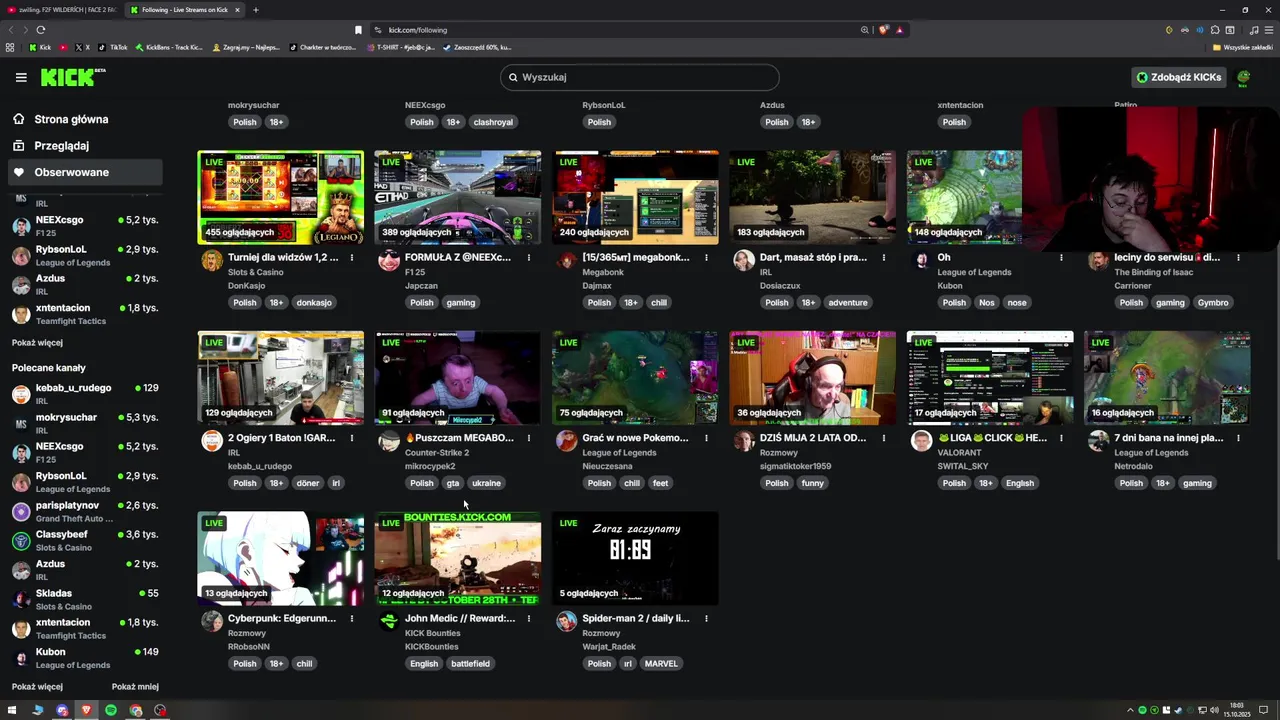Open parisplatynov in recommended channels
1280x720 pixels.
click(85, 512)
